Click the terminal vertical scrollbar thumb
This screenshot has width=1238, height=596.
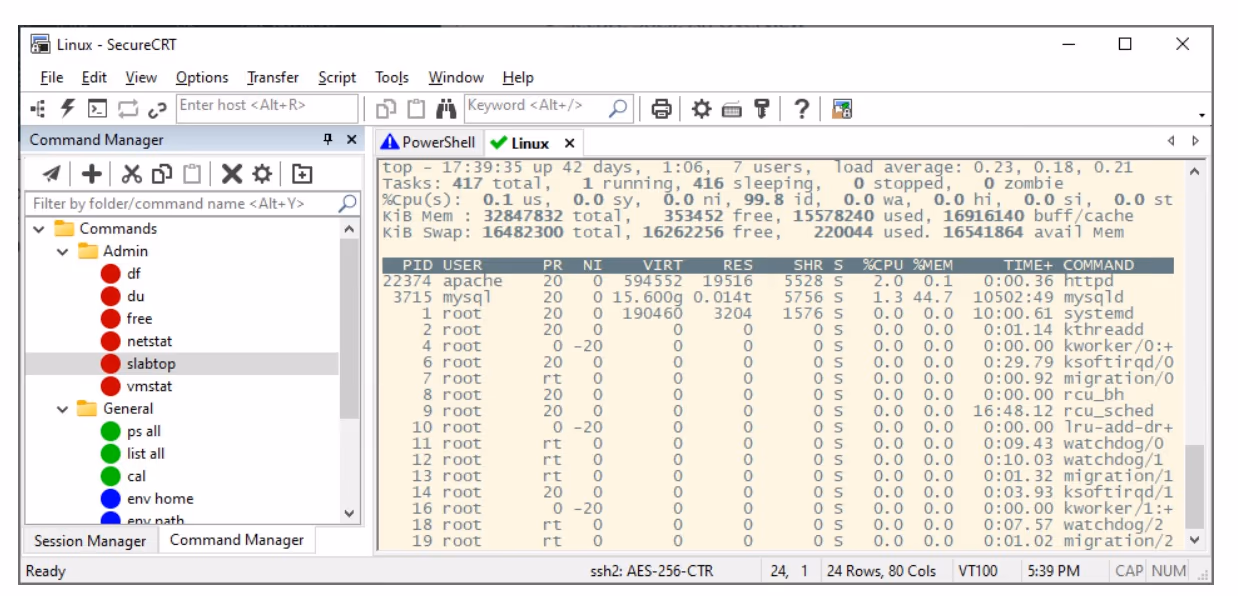(1194, 485)
